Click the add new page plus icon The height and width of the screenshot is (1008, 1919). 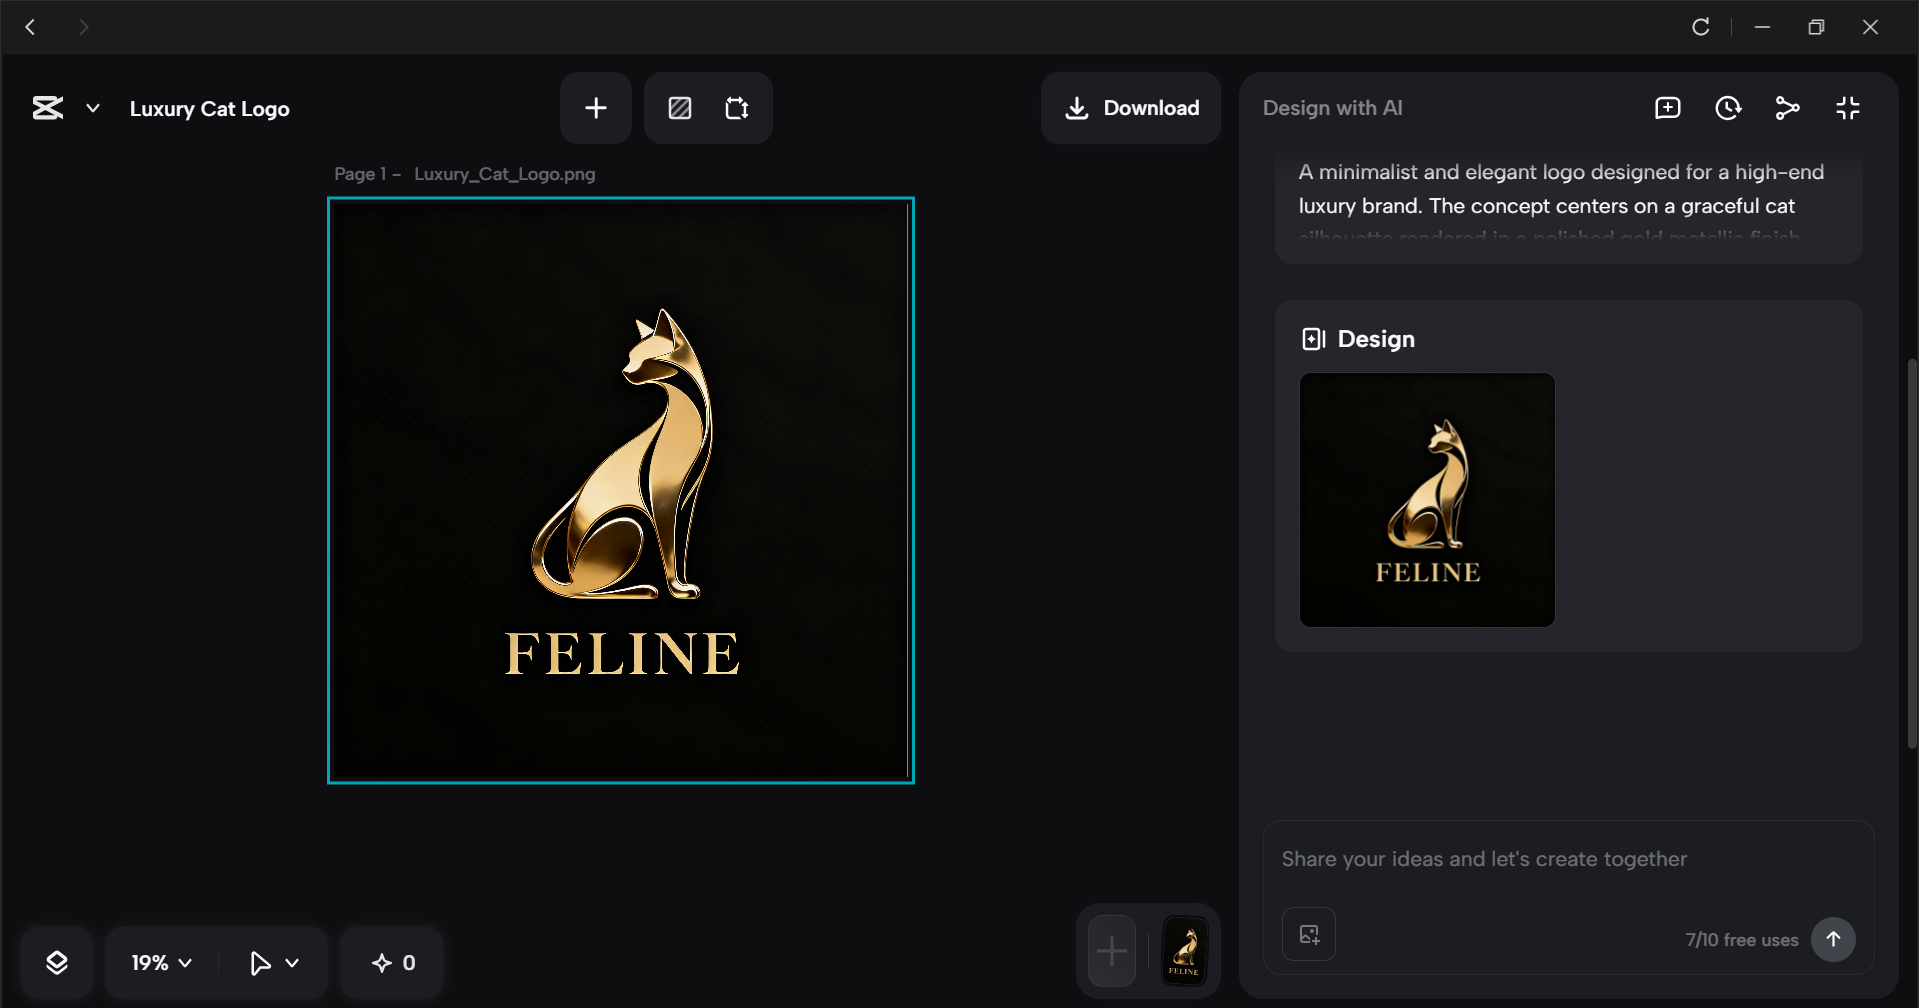click(x=595, y=108)
